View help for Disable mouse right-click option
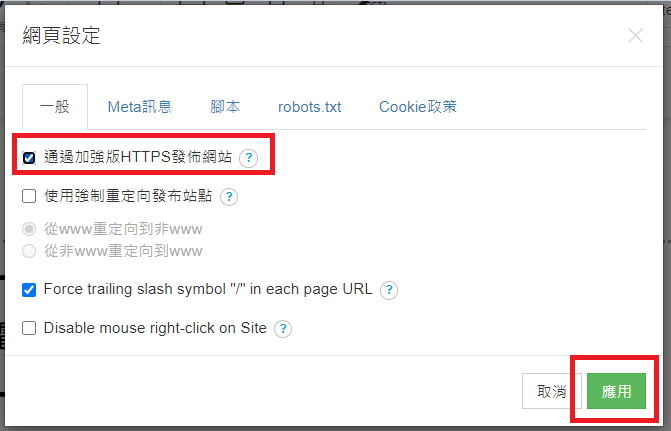 pyautogui.click(x=283, y=329)
